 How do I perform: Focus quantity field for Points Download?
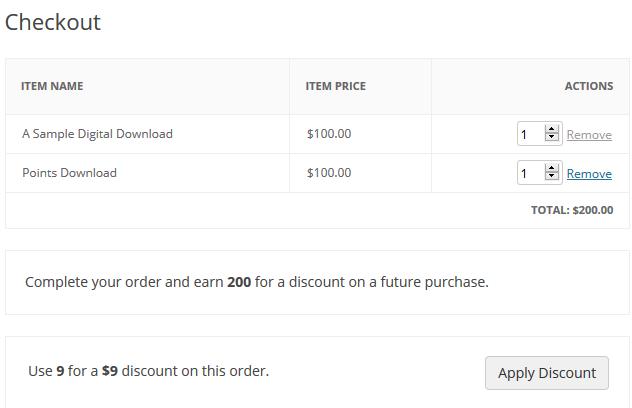[530, 173]
